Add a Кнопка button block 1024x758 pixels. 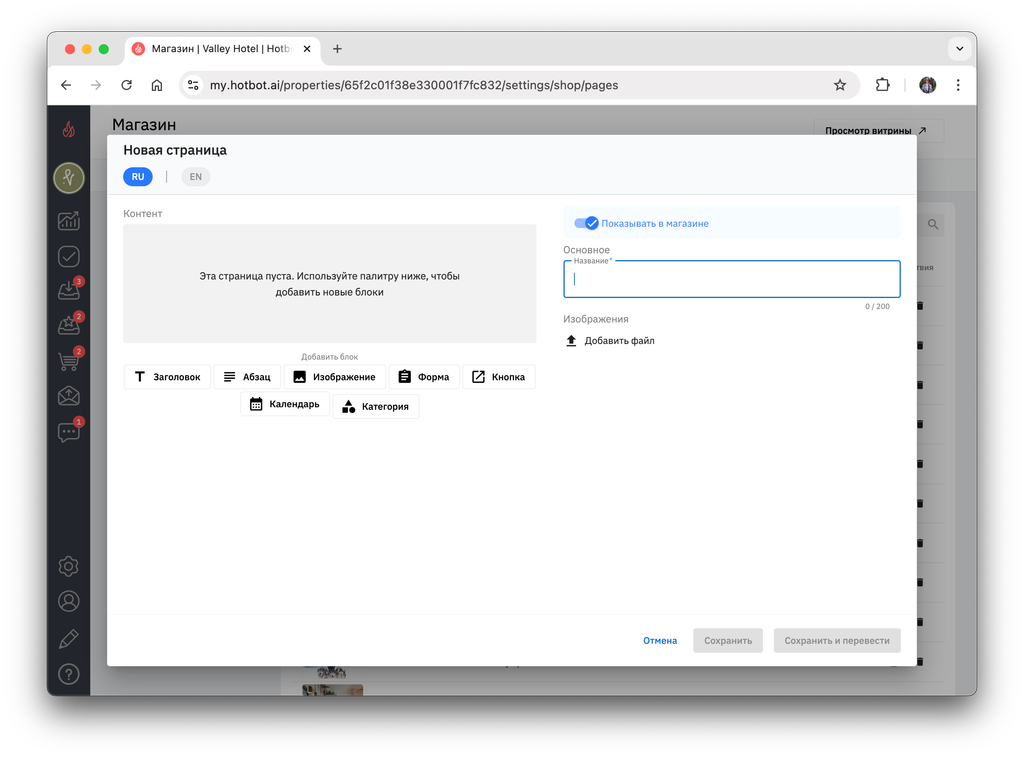pyautogui.click(x=499, y=377)
